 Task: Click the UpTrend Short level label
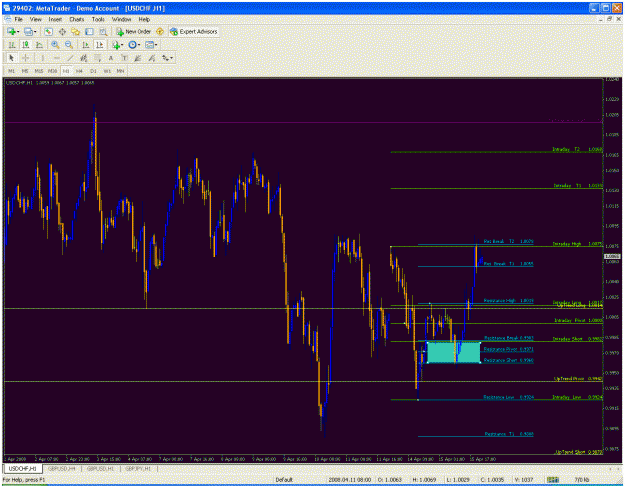tap(579, 452)
